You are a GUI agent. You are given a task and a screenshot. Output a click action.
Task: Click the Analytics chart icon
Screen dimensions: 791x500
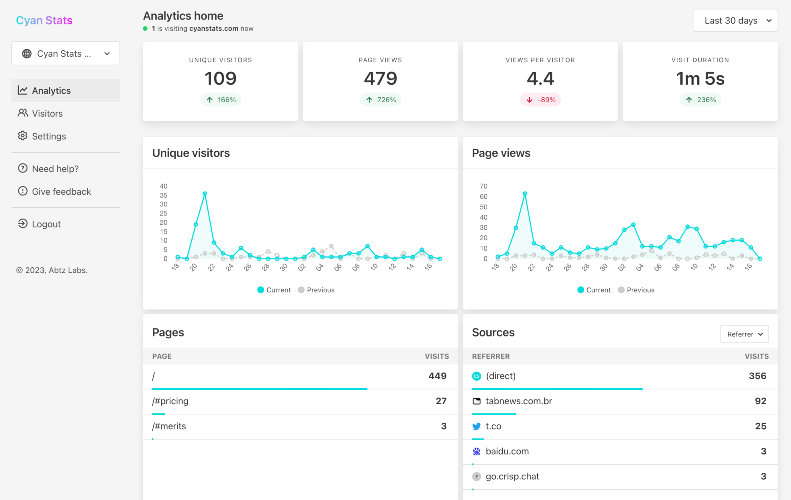pyautogui.click(x=23, y=90)
